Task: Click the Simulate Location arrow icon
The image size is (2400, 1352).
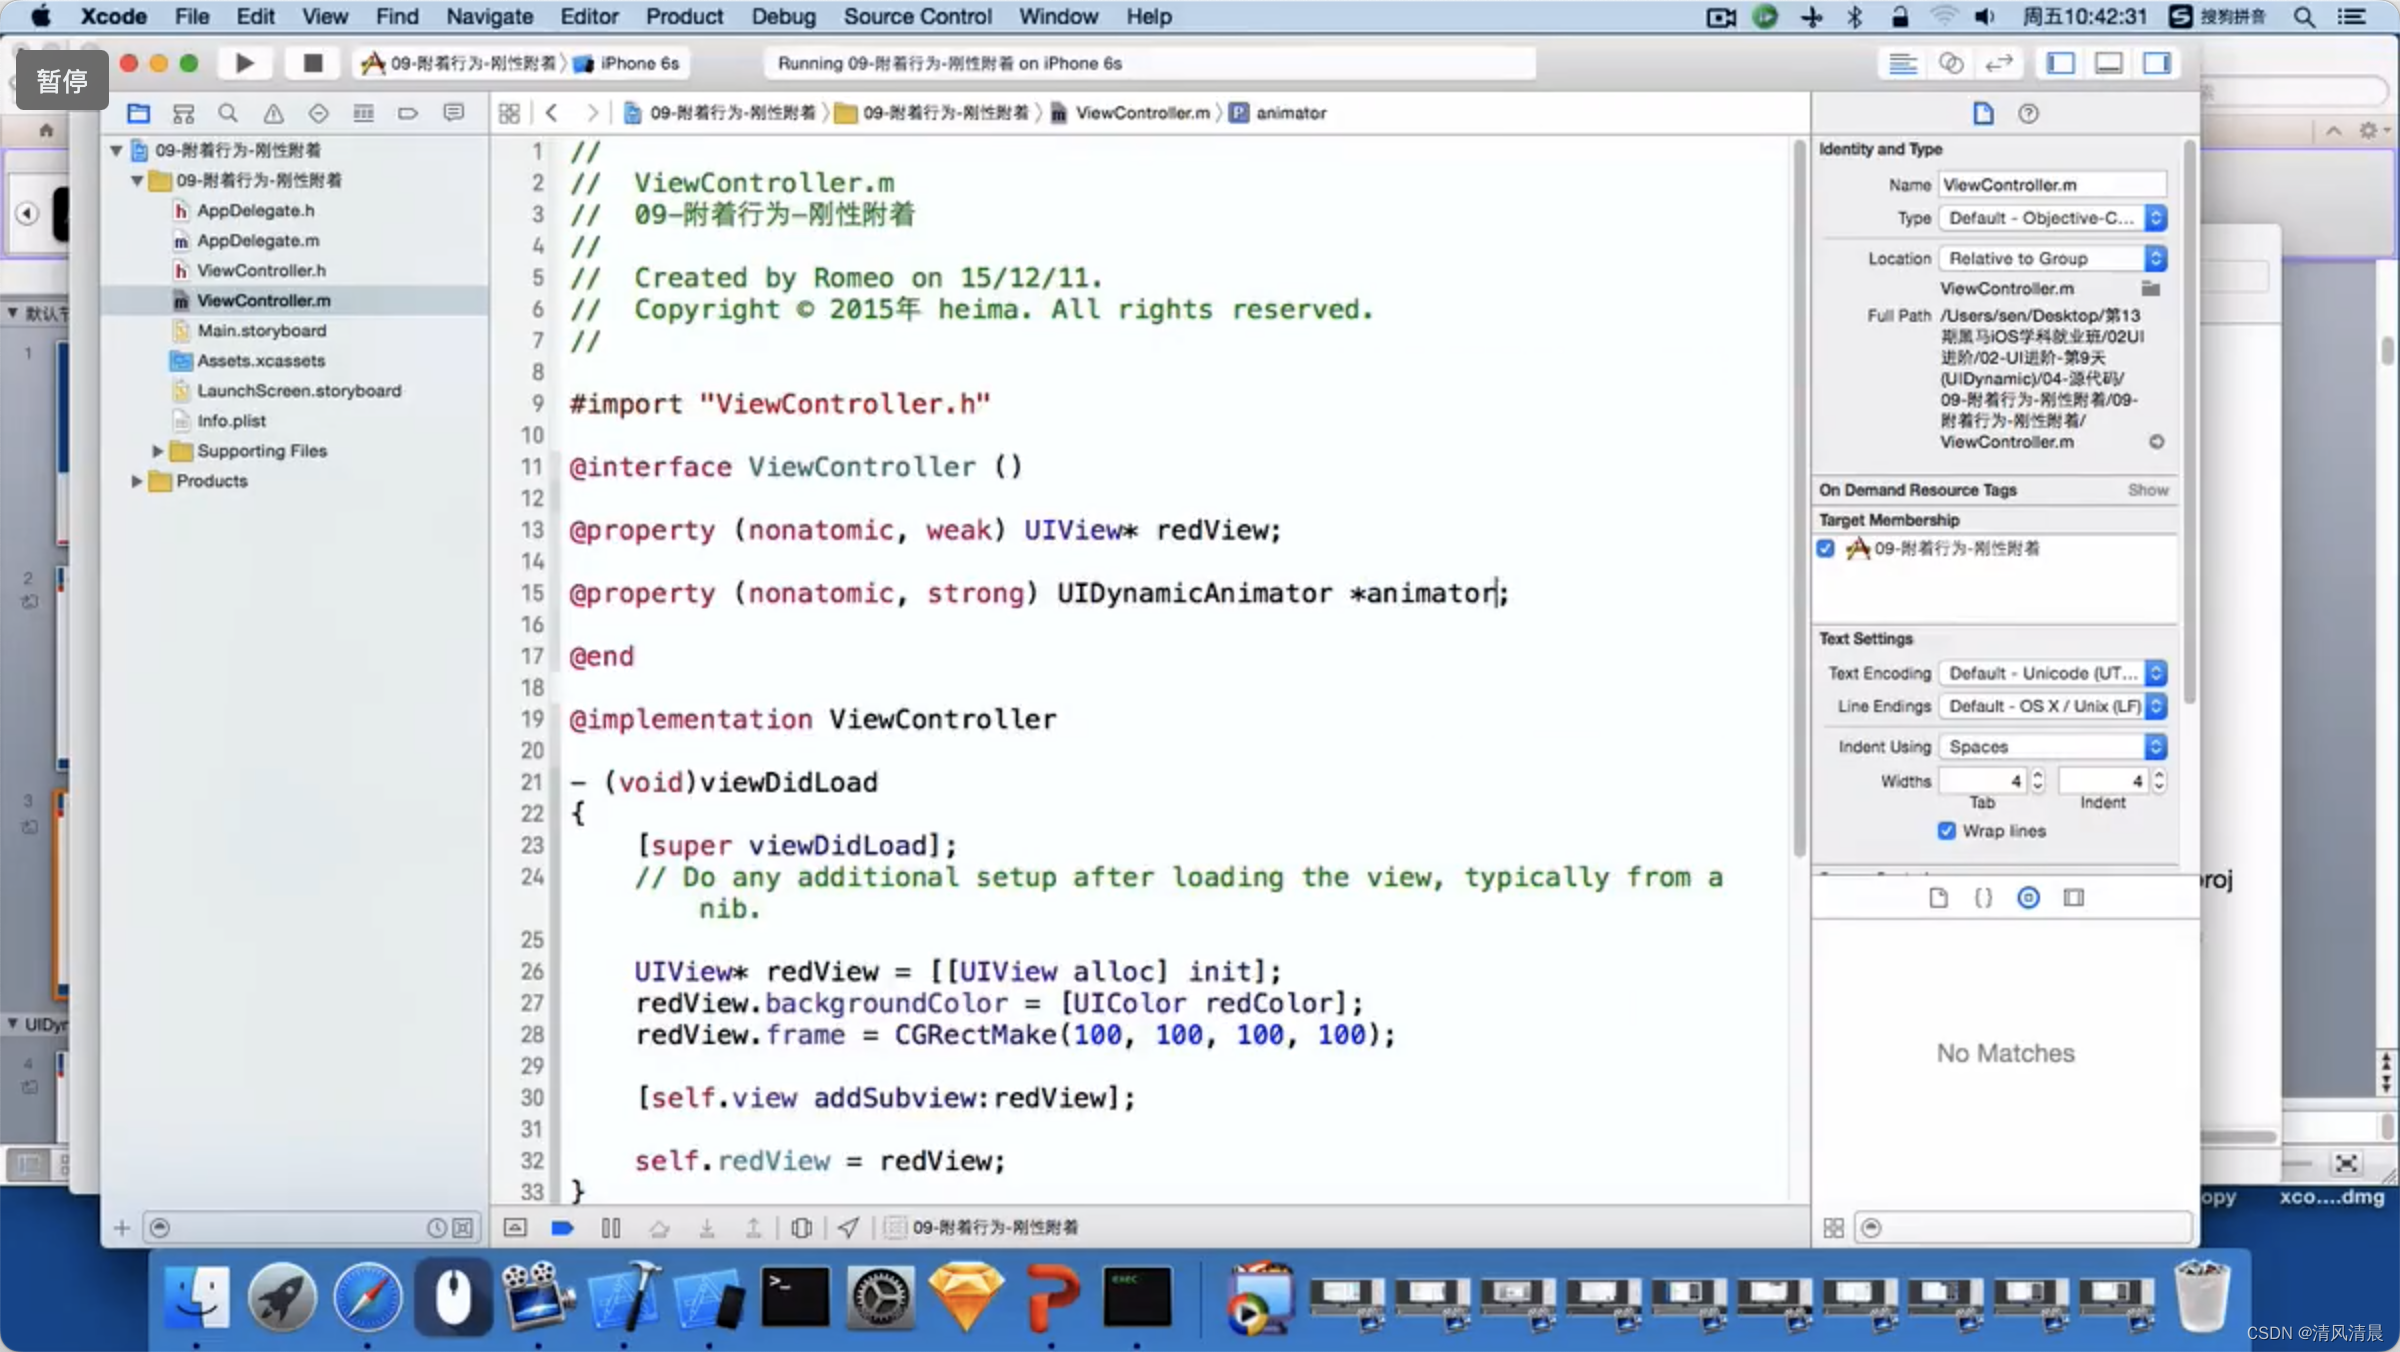Action: (x=848, y=1227)
